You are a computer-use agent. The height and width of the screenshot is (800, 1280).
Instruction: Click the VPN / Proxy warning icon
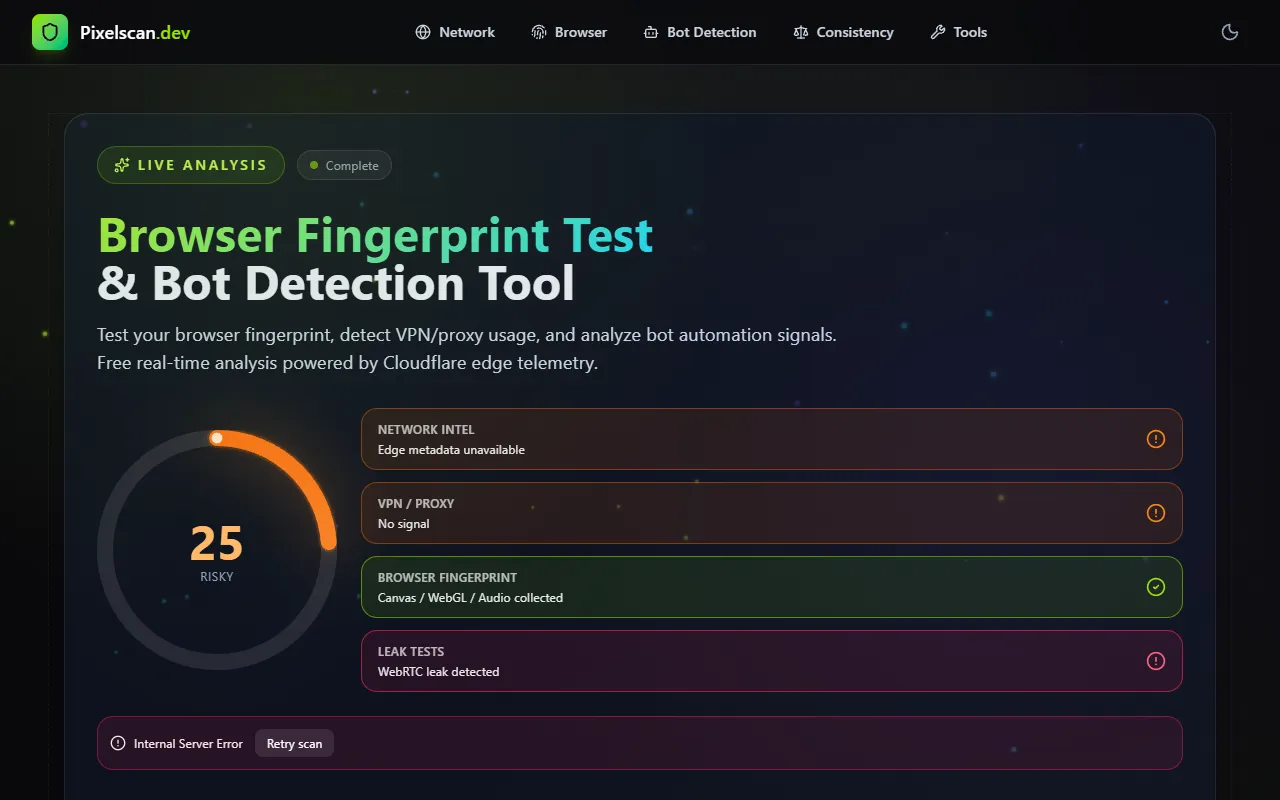1155,513
